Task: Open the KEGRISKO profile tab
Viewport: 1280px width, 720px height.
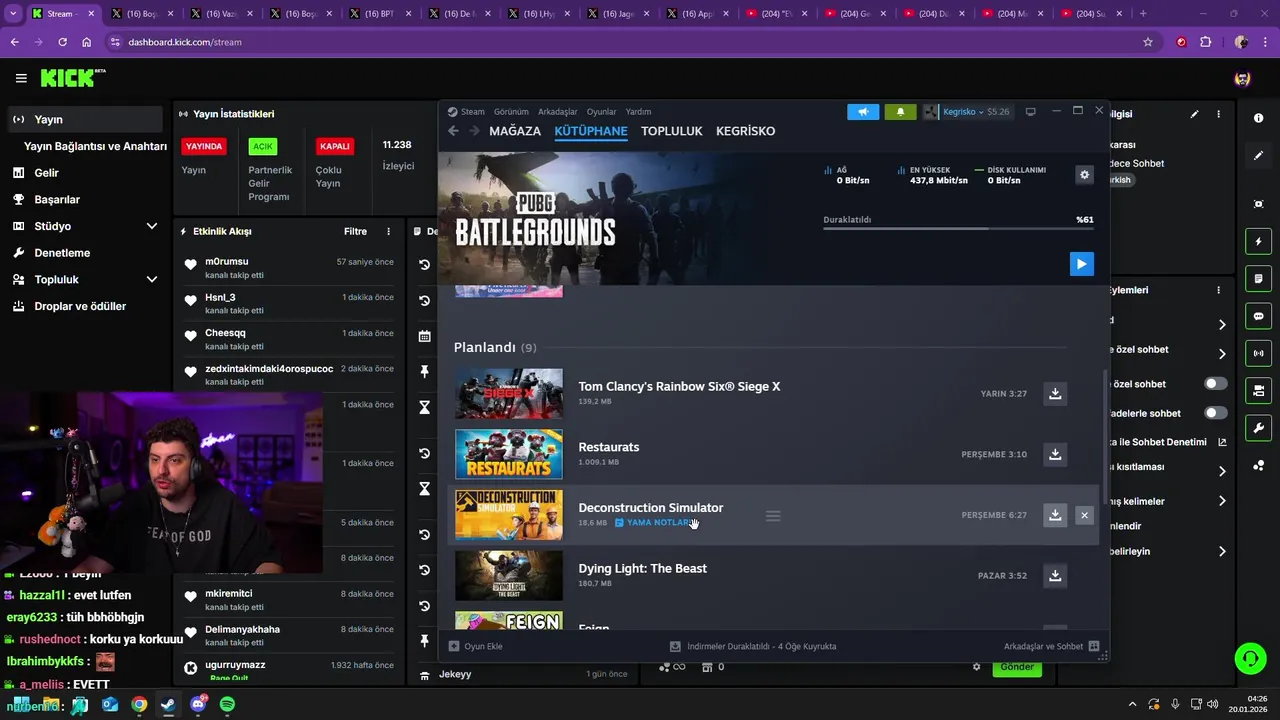Action: pos(745,131)
